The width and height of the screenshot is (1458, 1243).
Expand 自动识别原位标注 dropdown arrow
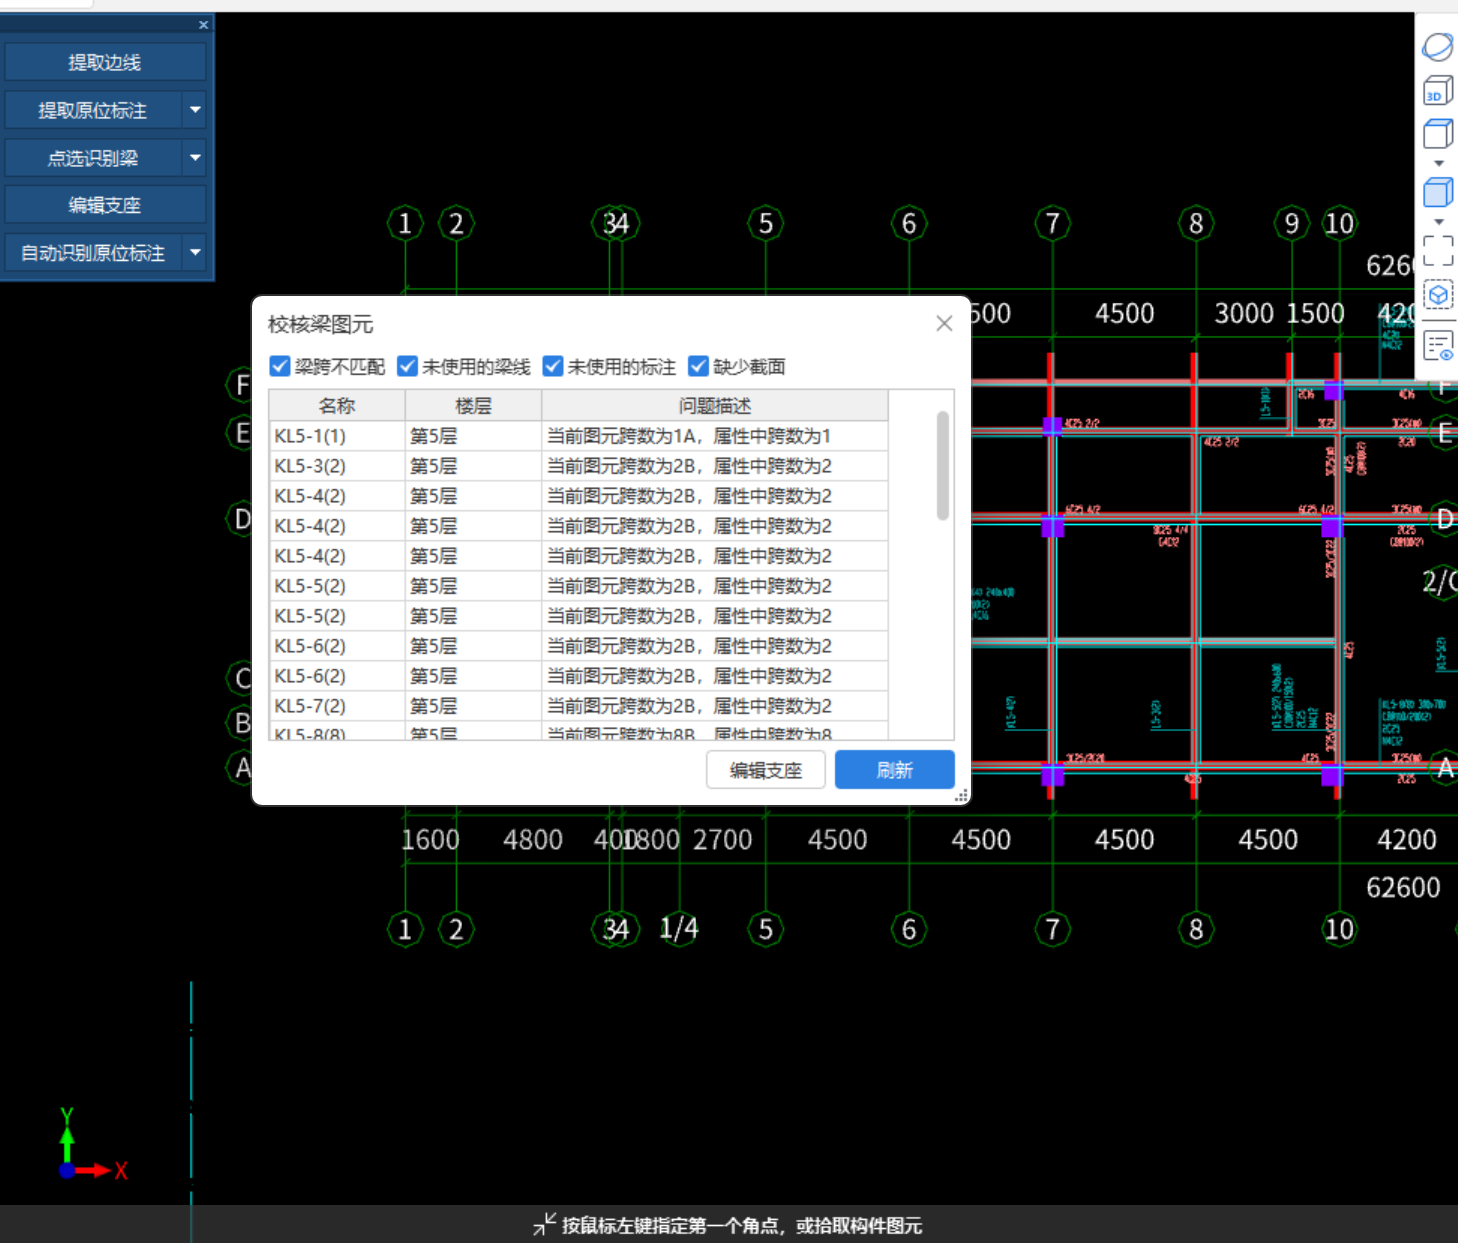click(x=195, y=253)
